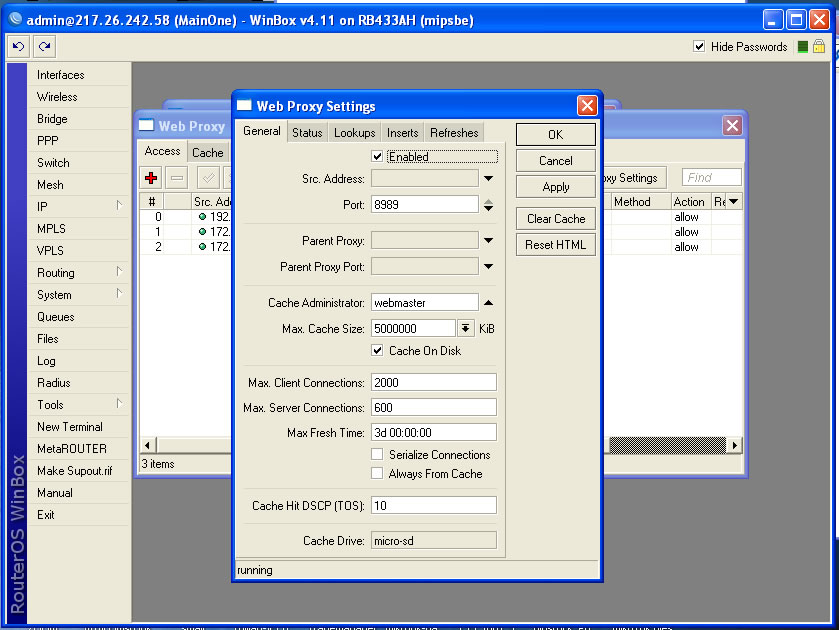Click the Clear Cache button
839x630 pixels.
point(555,218)
